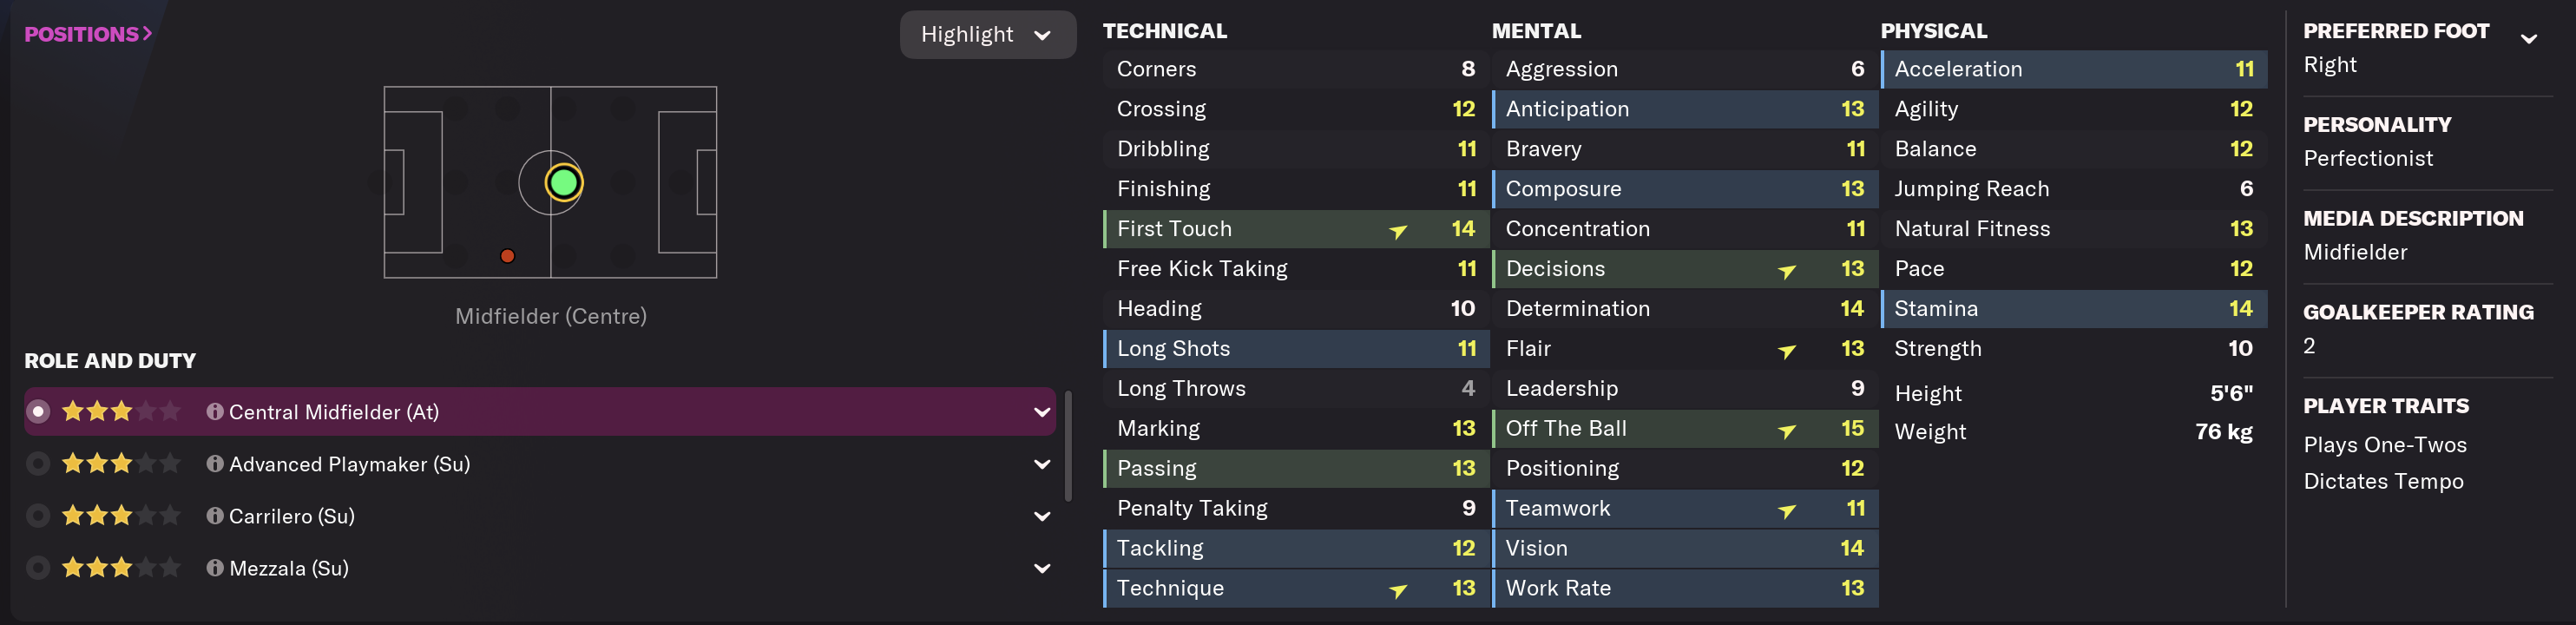Click the green centre midfield position dot
The height and width of the screenshot is (625, 2576).
point(563,182)
